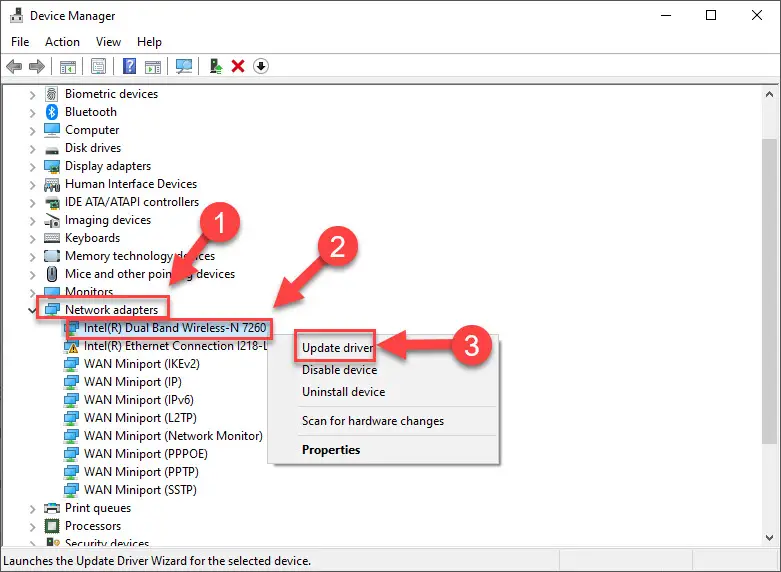Image resolution: width=781 pixels, height=572 pixels.
Task: Open the Action menu
Action: click(x=62, y=42)
